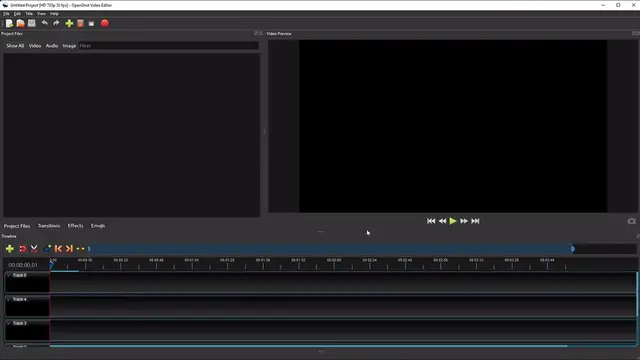
Task: Expand the Track 5 menu arrow
Action: pos(9,275)
